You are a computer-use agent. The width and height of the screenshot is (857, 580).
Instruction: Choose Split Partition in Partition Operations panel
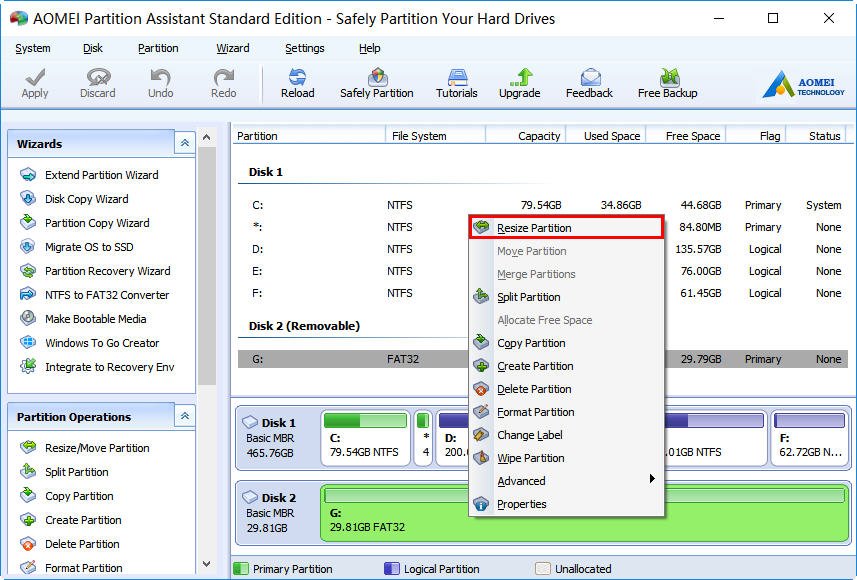pos(64,472)
